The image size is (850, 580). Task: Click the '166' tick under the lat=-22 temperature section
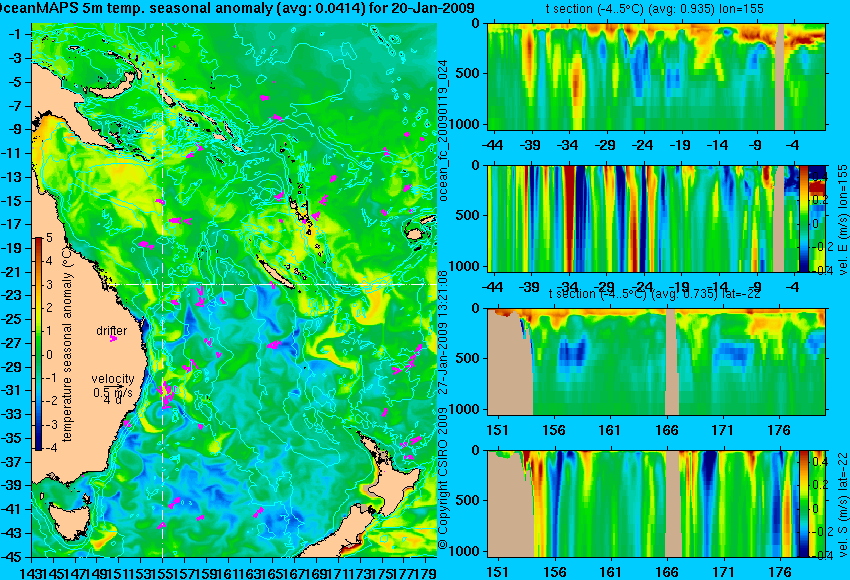pyautogui.click(x=666, y=430)
